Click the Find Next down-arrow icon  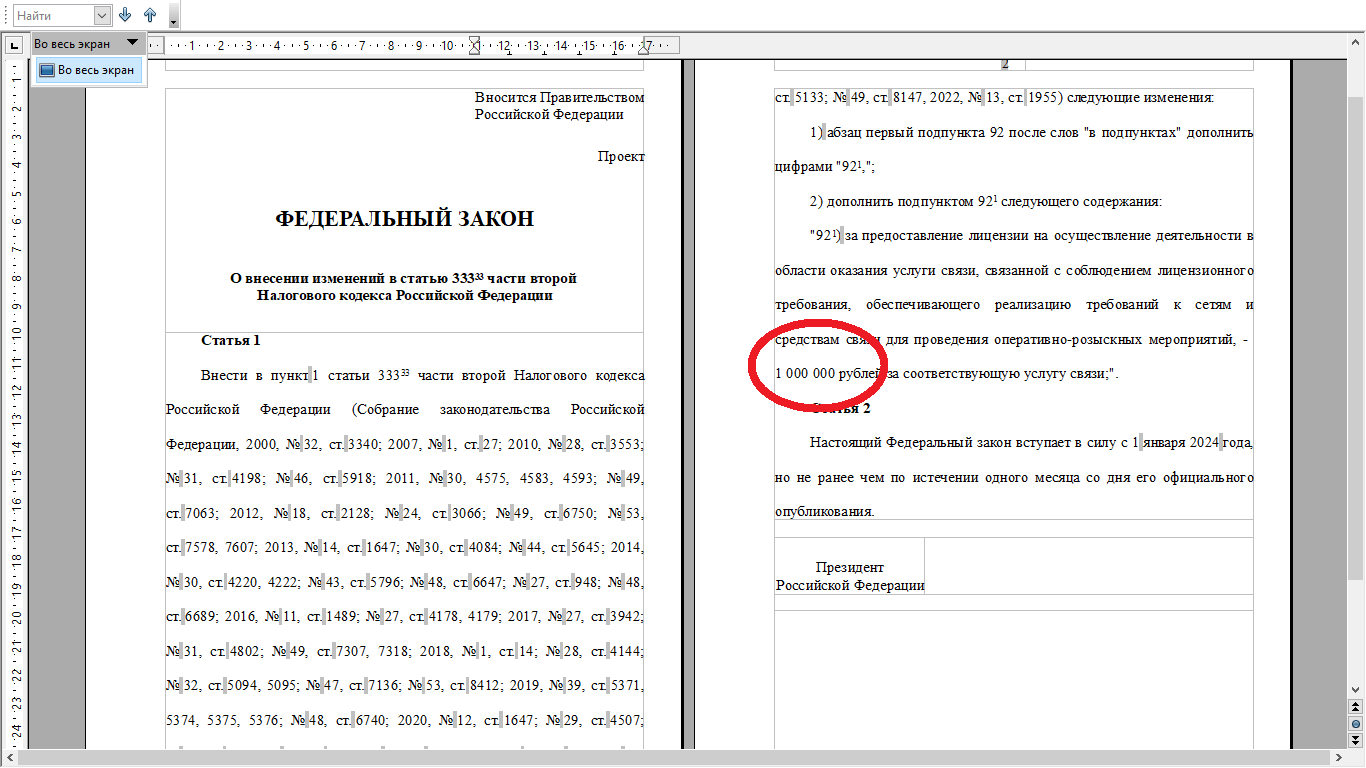(x=126, y=15)
